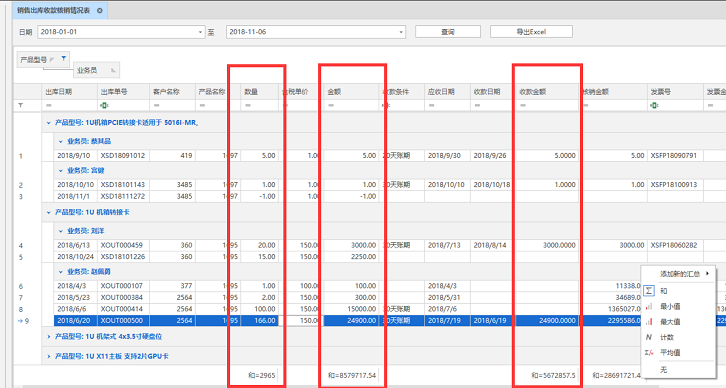The image size is (726, 388).
Task: Click the sigma sum icon in menu
Action: pos(649,291)
